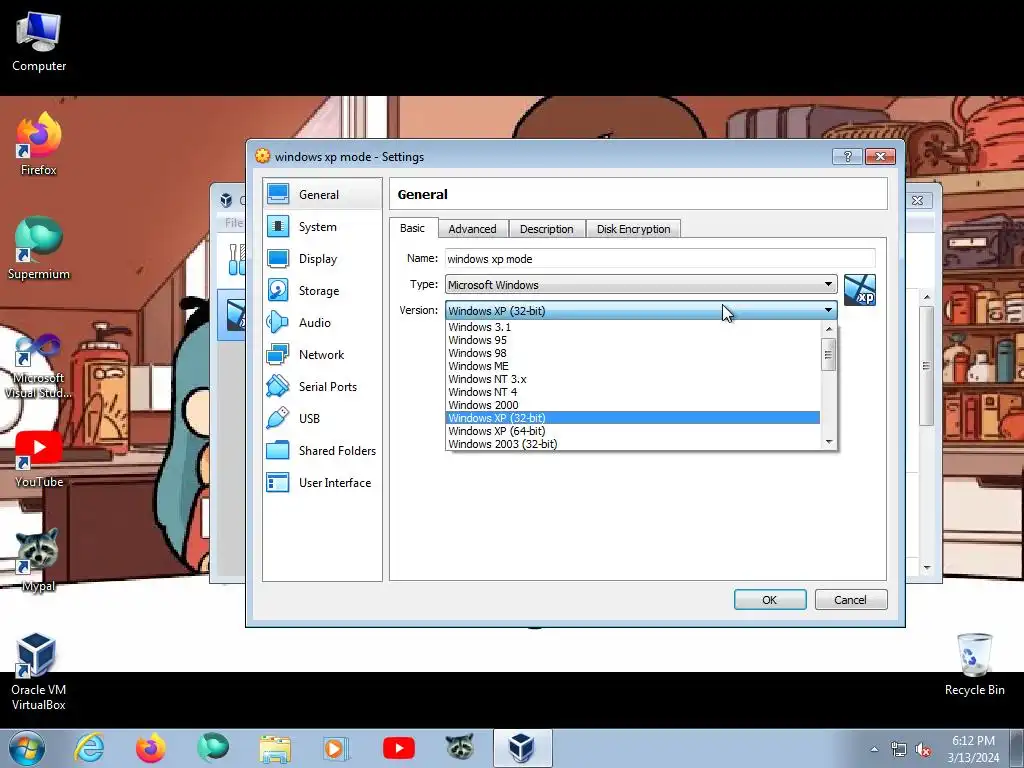The height and width of the screenshot is (768, 1024).
Task: Open the User Interface settings category
Action: pyautogui.click(x=322, y=483)
